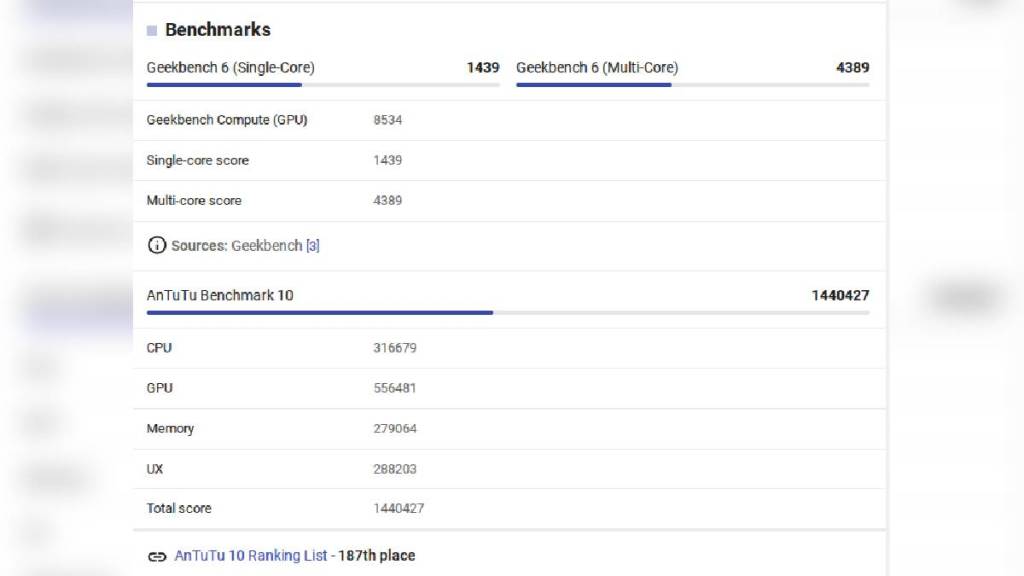This screenshot has width=1024, height=576.
Task: Open the [3] source reference link
Action: tap(313, 245)
